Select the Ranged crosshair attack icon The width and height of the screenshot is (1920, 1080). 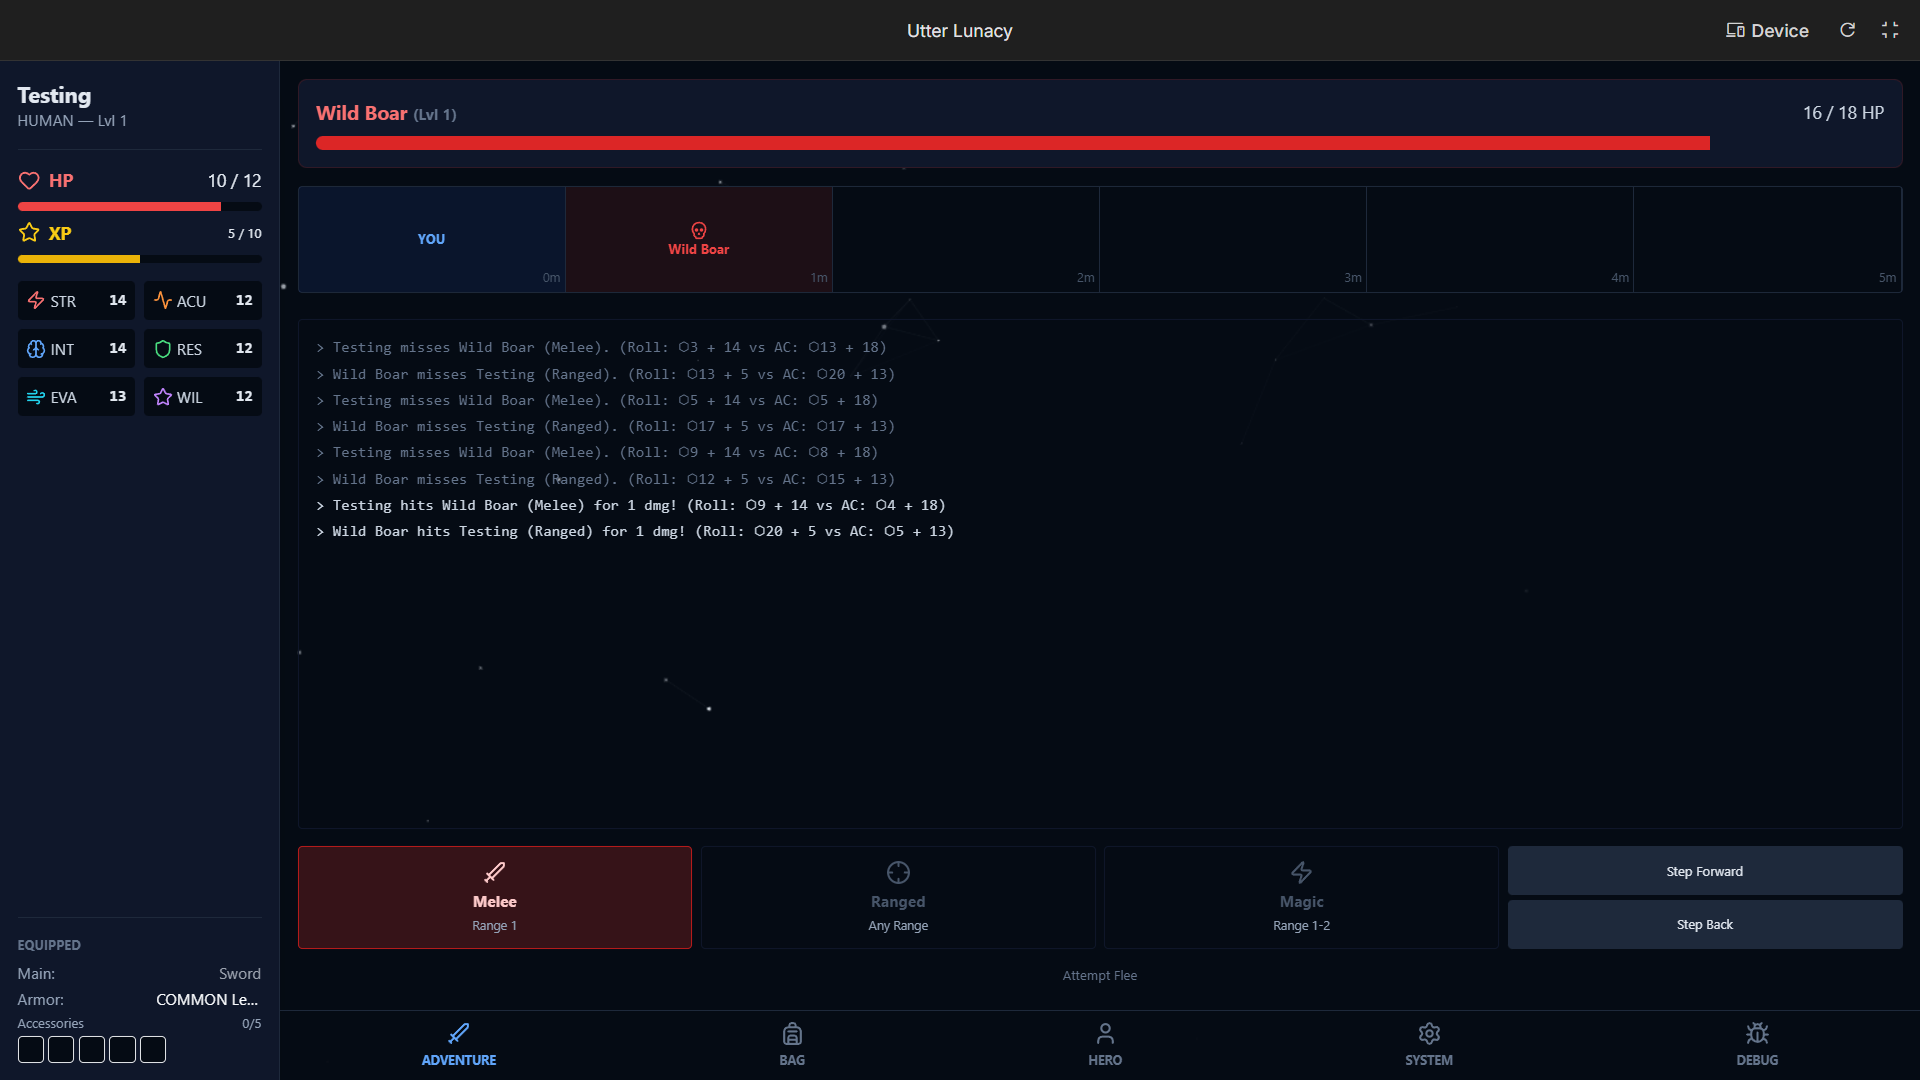point(898,873)
